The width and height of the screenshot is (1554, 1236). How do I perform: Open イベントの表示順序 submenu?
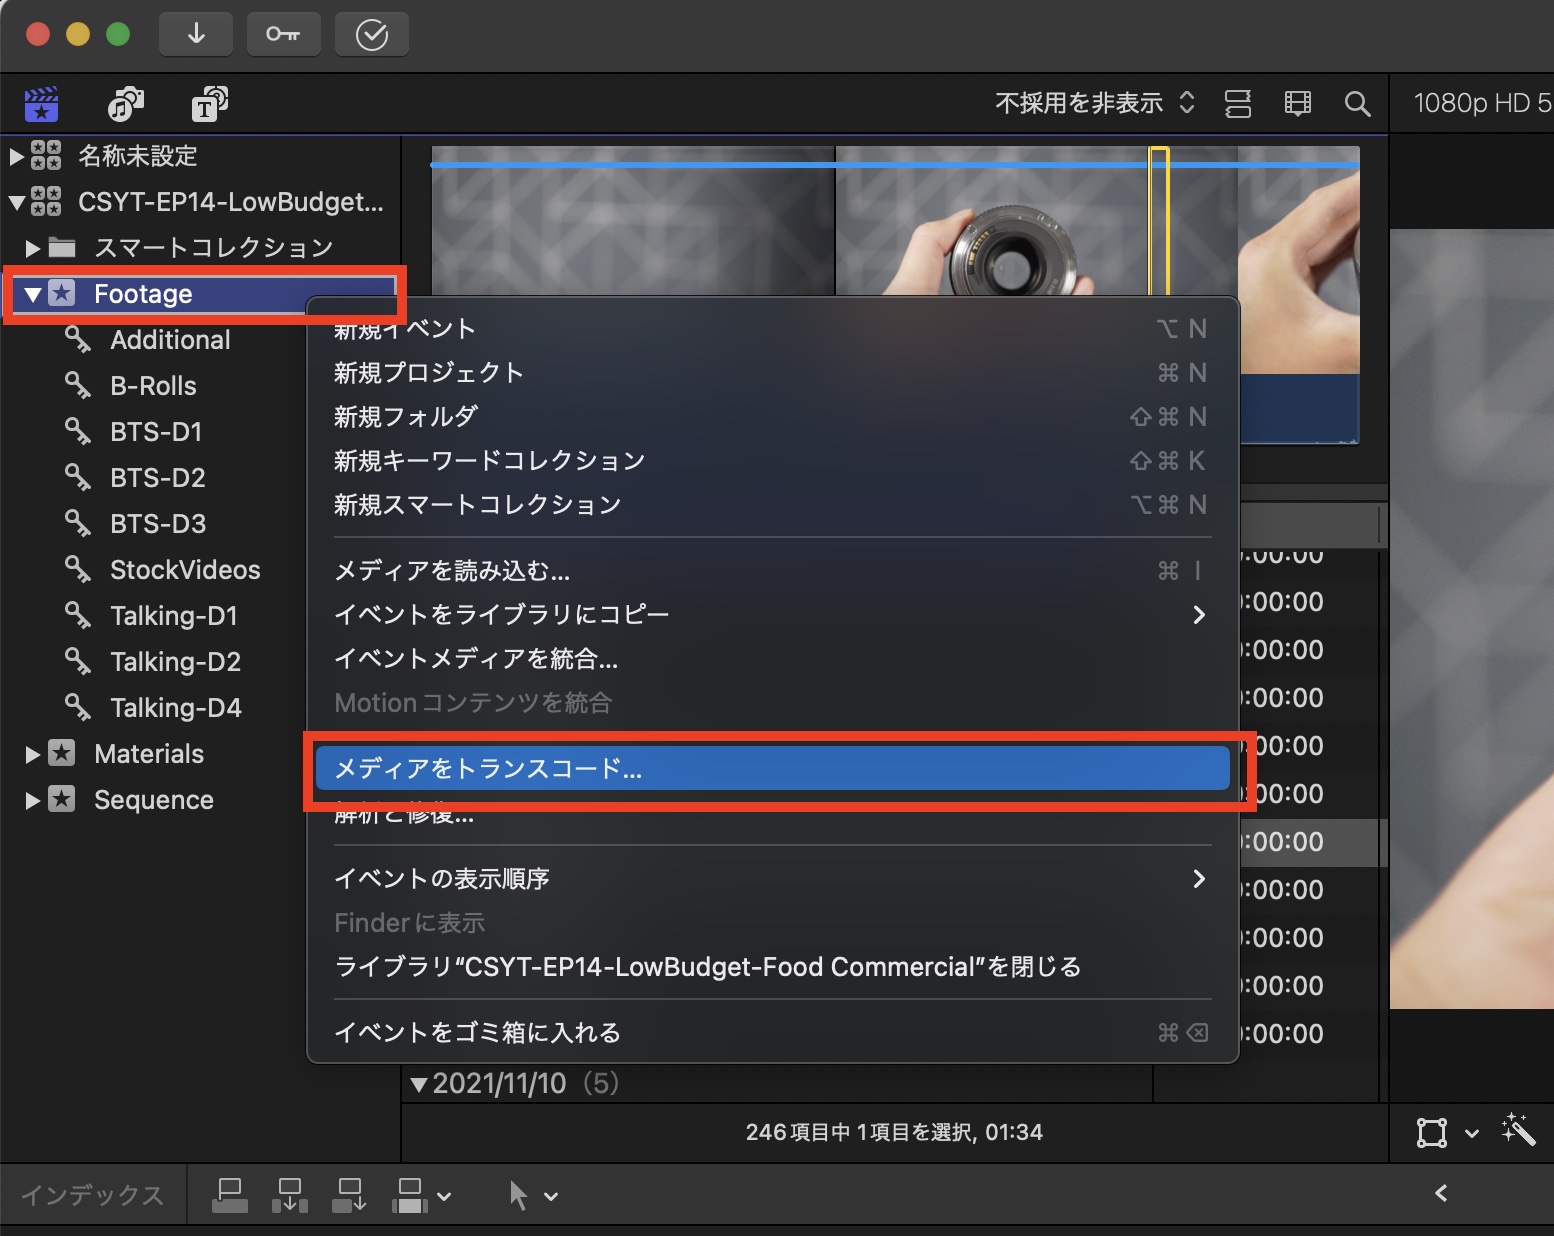click(772, 879)
